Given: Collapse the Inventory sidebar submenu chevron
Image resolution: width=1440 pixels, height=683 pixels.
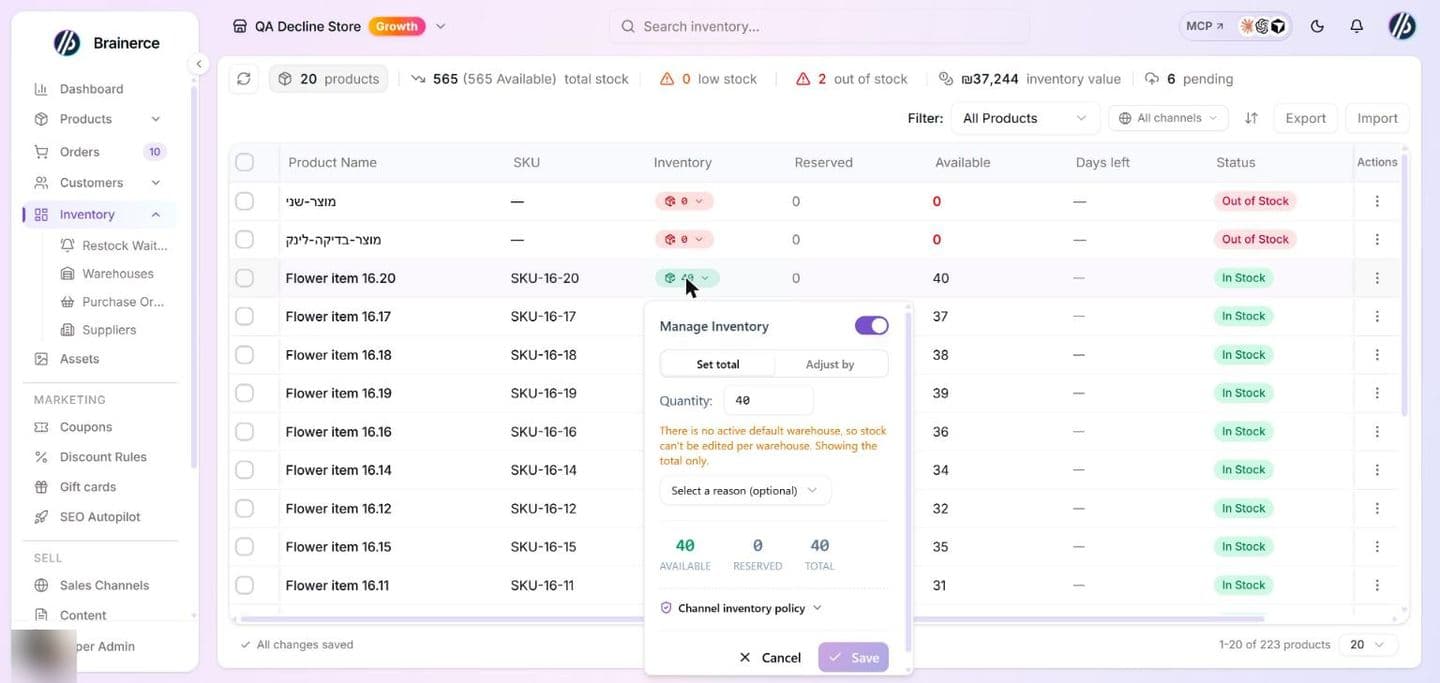Looking at the screenshot, I should click(x=155, y=215).
